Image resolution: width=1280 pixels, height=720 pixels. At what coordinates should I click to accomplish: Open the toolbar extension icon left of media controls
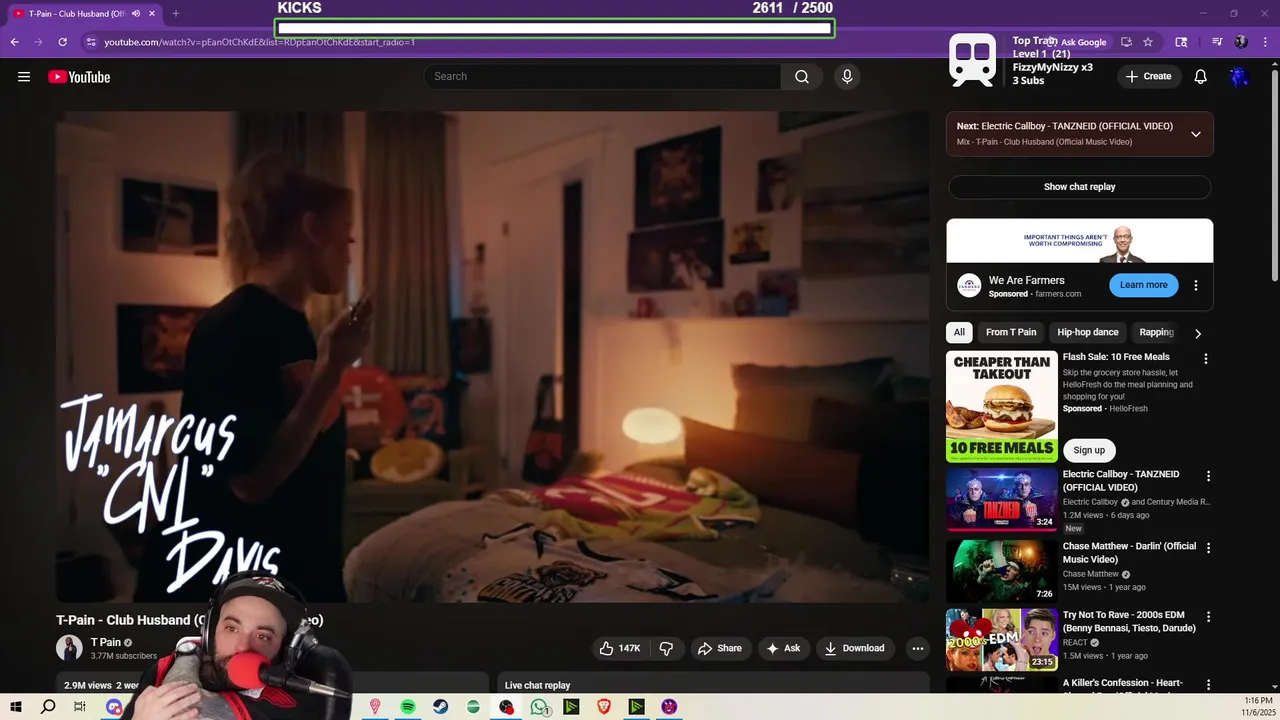(1181, 42)
